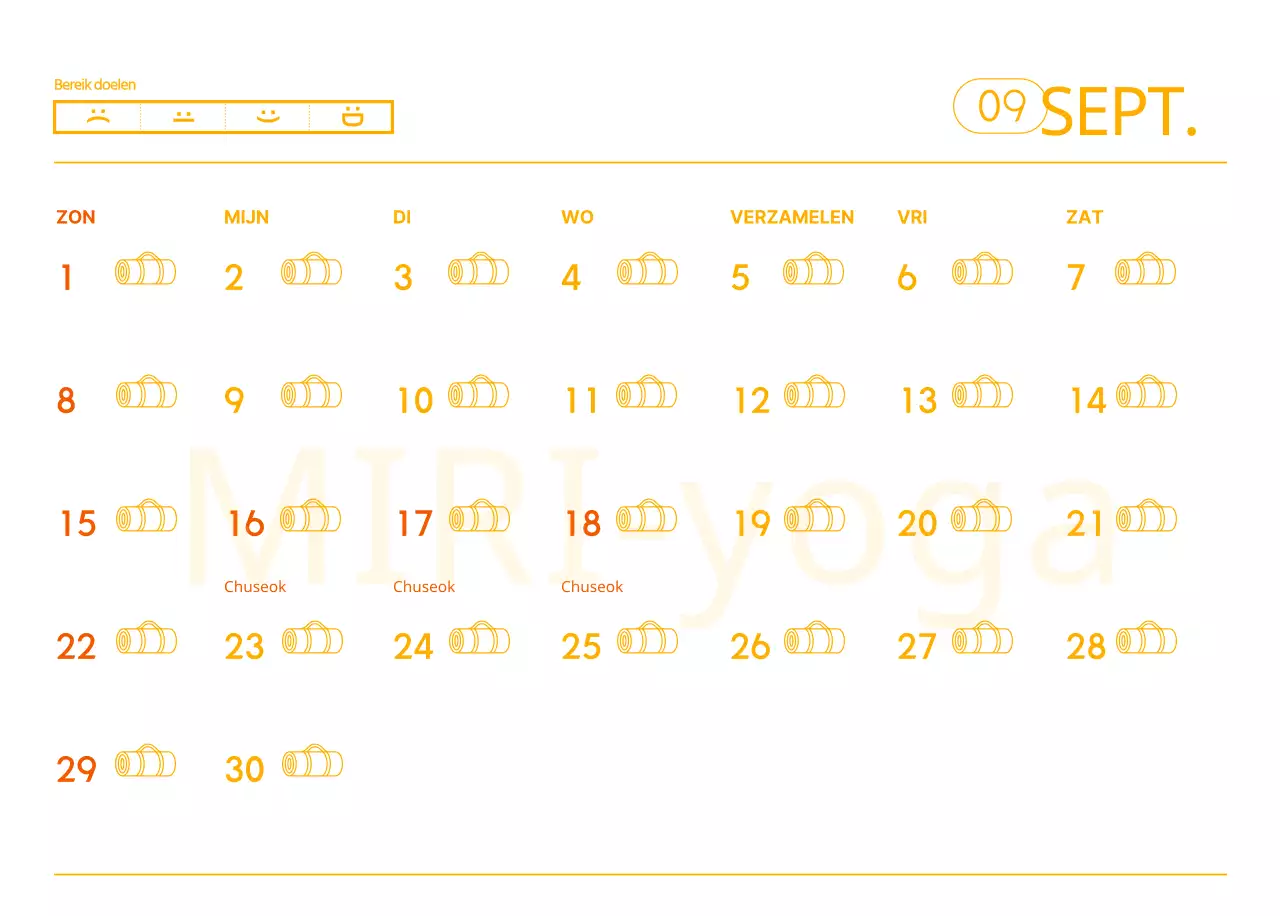Pick the smiling face mood icon
1280x916 pixels.
point(267,116)
